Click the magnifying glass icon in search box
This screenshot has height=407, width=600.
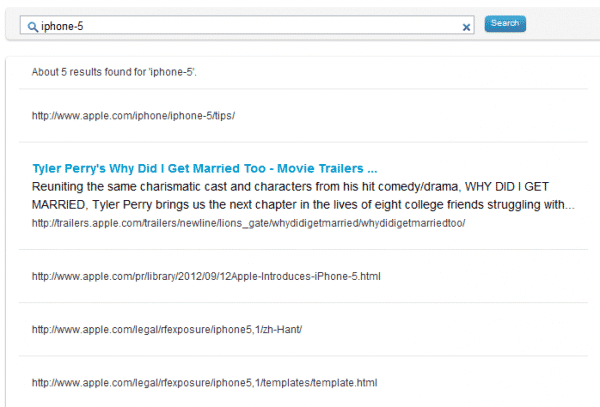tap(33, 26)
